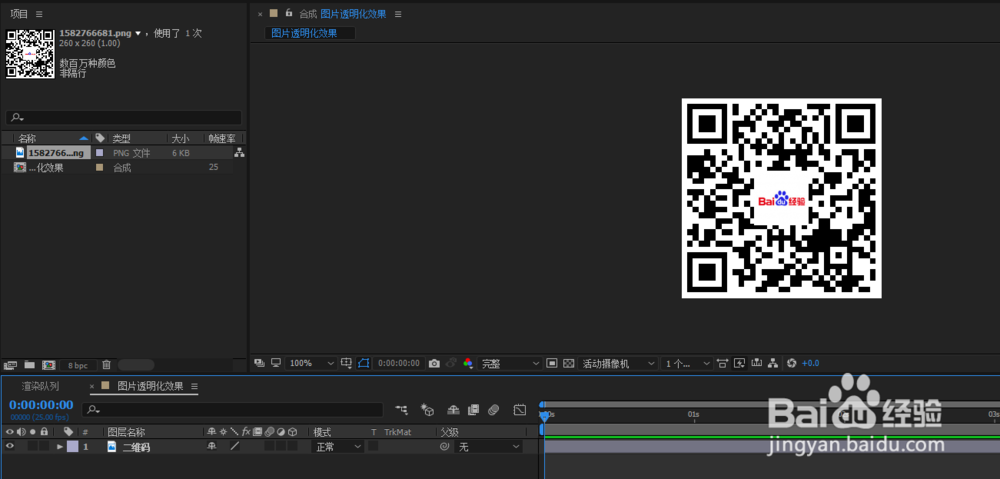Create a new folder in Project panel
The image size is (1000, 479).
point(29,365)
